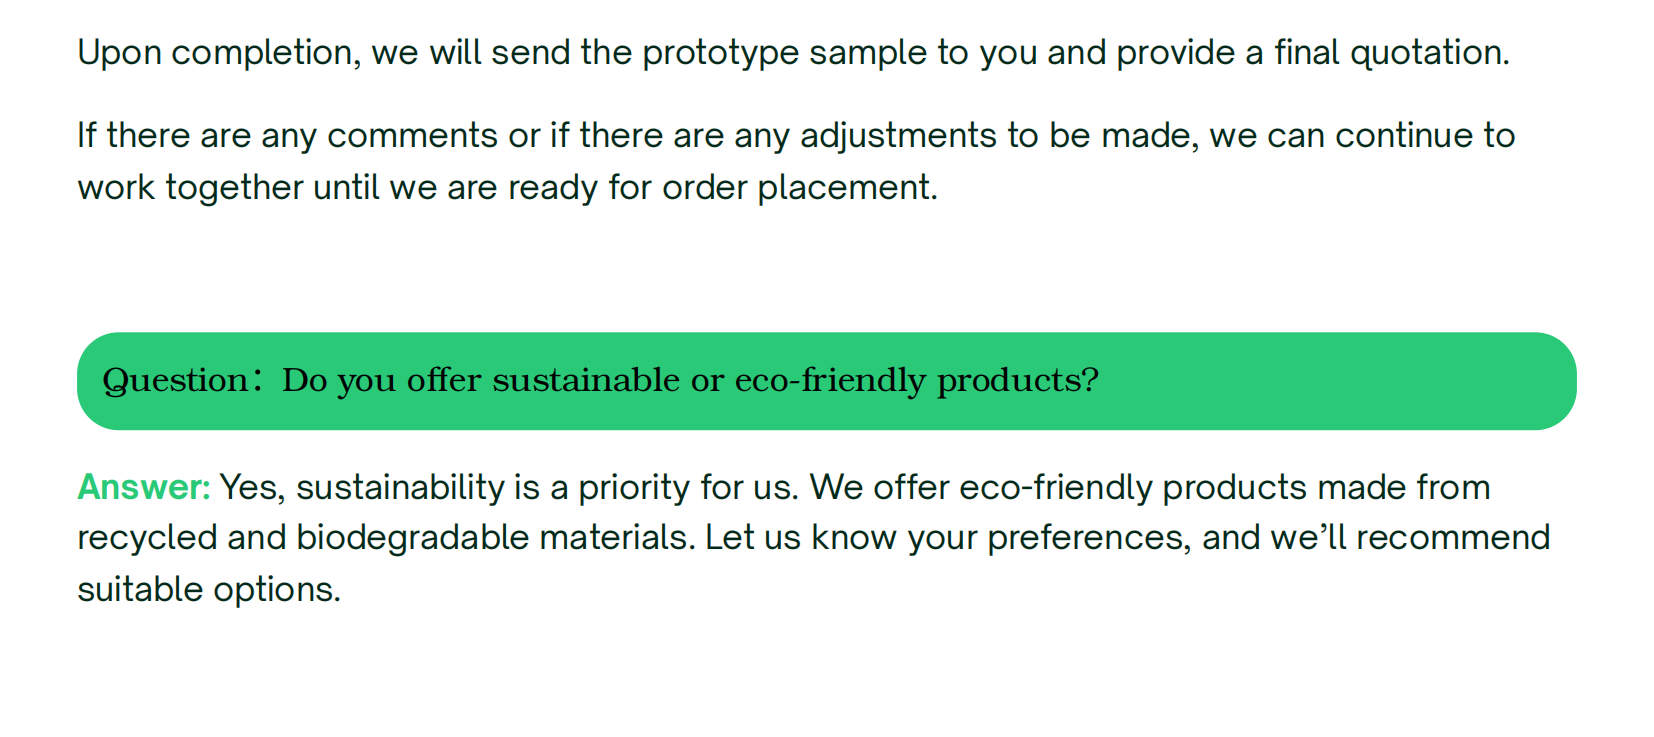The width and height of the screenshot is (1654, 737).
Task: Click empty right end of green bar
Action: pos(1400,381)
